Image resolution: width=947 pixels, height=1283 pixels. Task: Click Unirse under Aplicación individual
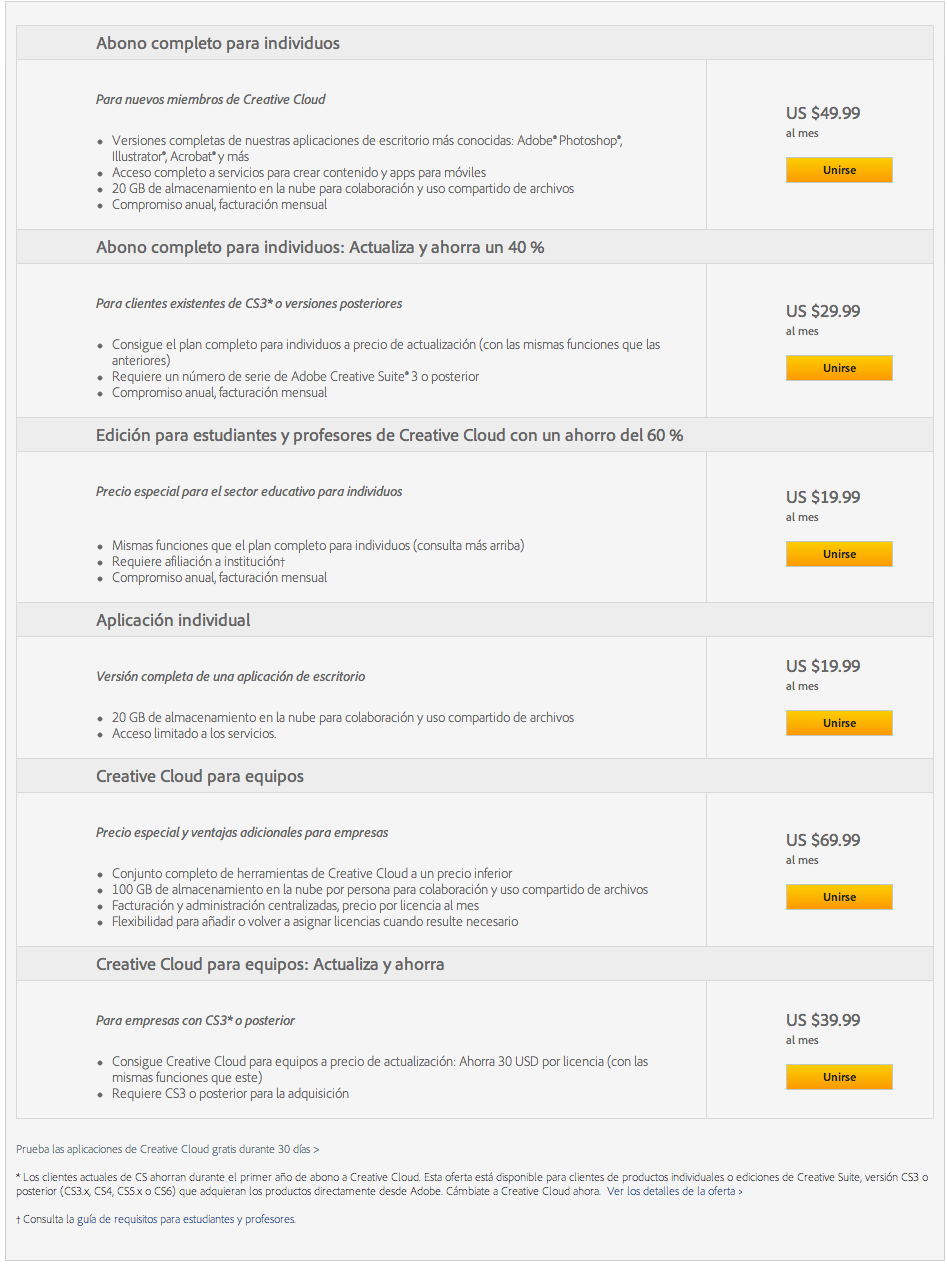click(x=839, y=723)
